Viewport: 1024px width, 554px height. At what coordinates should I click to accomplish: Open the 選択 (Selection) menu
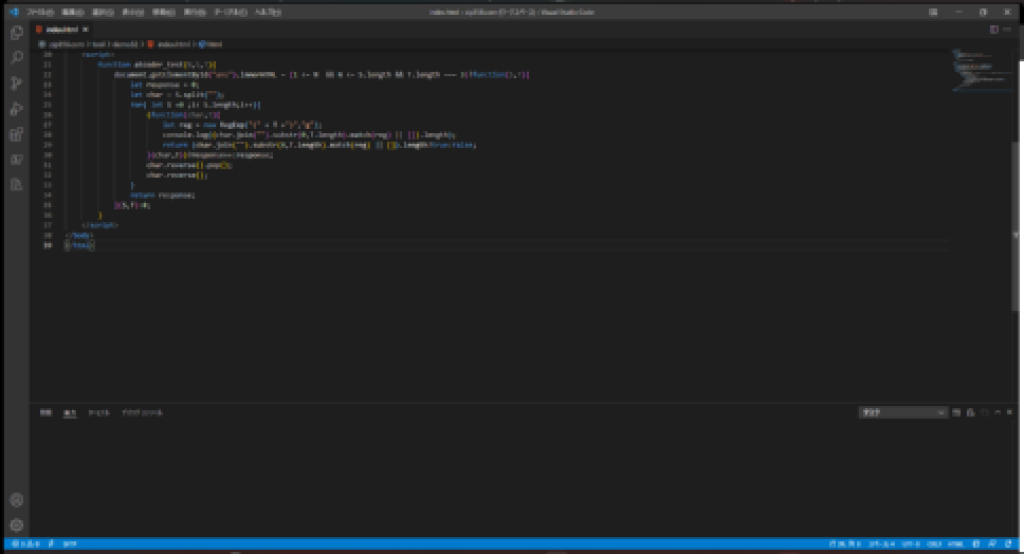point(103,12)
